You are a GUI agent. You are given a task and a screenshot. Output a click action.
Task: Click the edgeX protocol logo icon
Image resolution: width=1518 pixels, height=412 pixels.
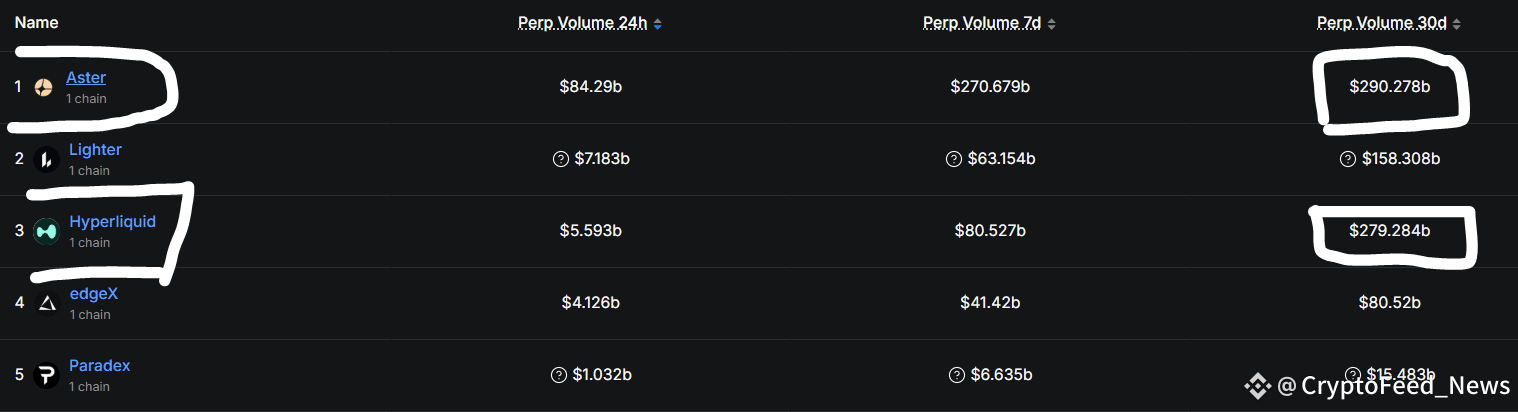[x=46, y=303]
